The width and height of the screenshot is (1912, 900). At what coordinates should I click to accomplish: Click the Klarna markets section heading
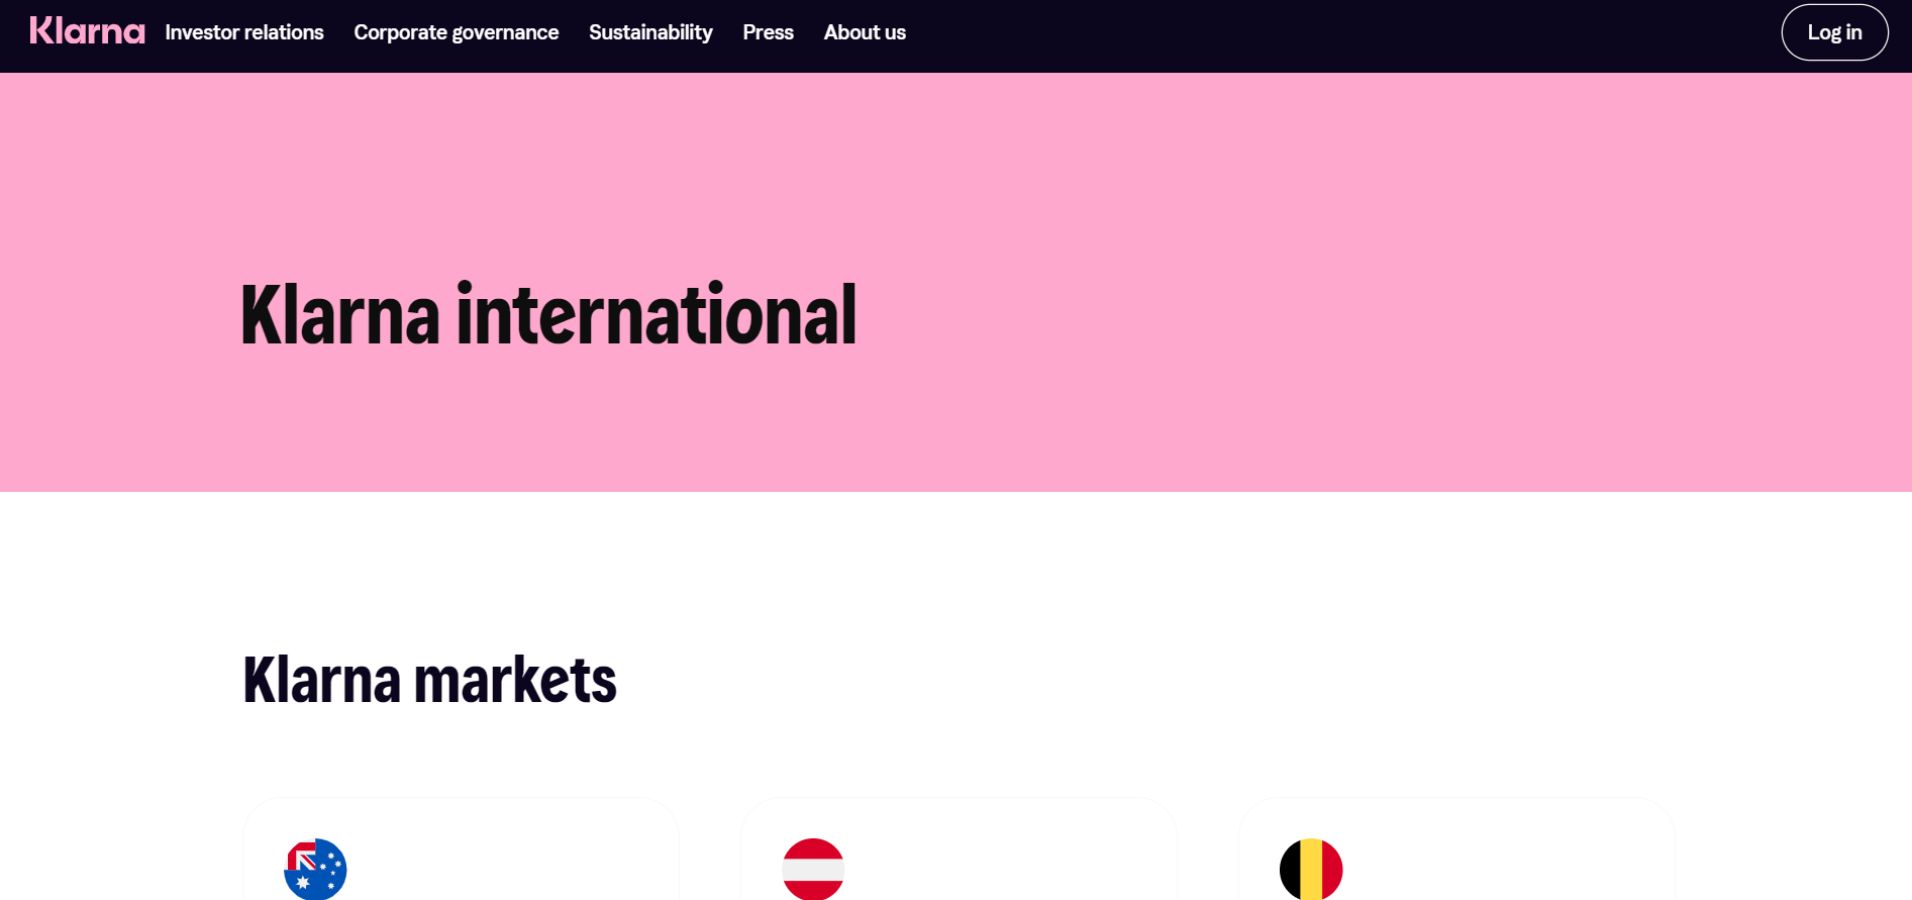[x=430, y=680]
